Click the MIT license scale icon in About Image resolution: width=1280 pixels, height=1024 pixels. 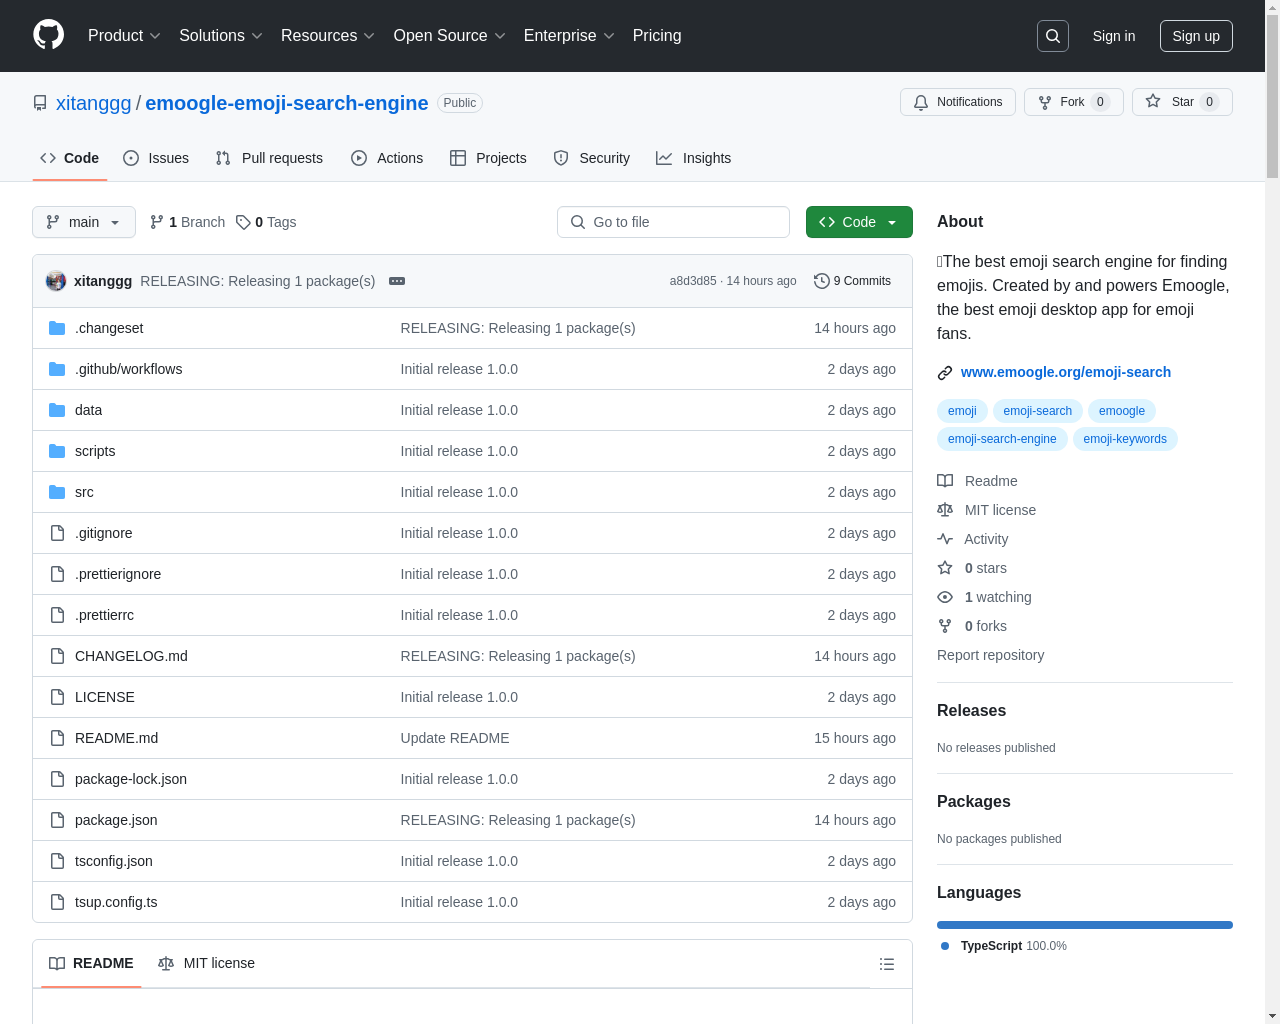[x=945, y=510]
